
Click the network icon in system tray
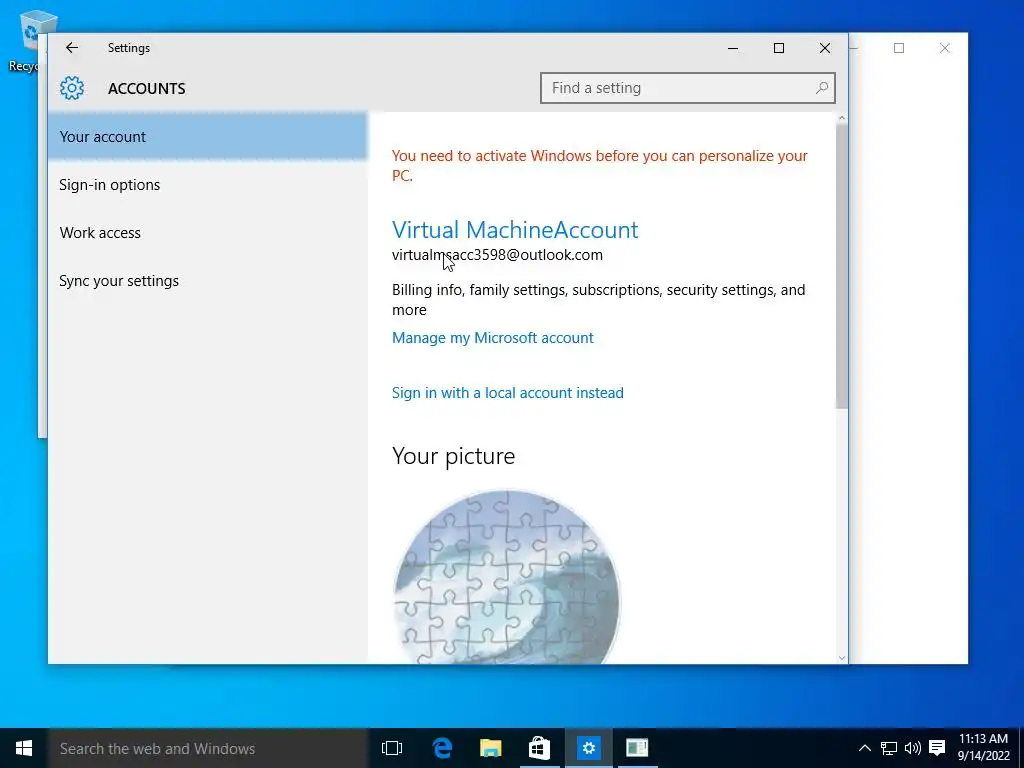(x=888, y=748)
